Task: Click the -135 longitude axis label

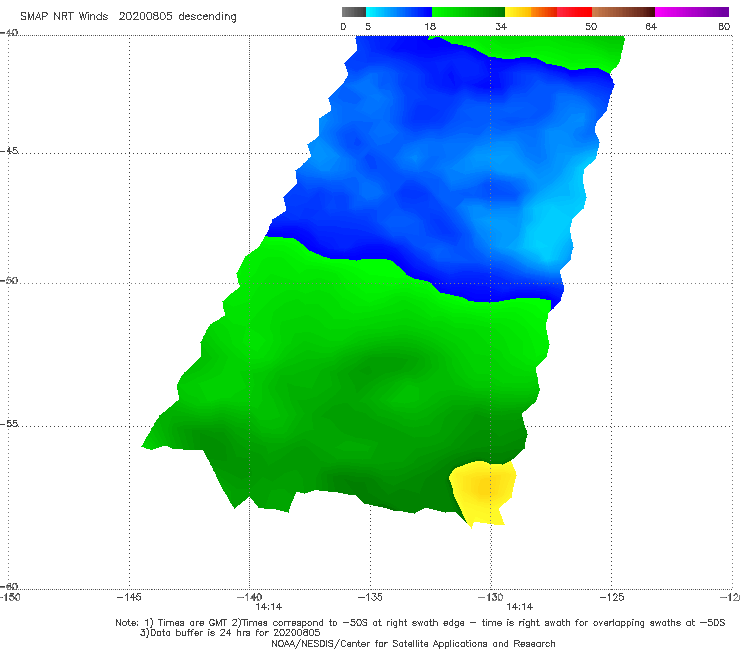Action: pos(370,597)
